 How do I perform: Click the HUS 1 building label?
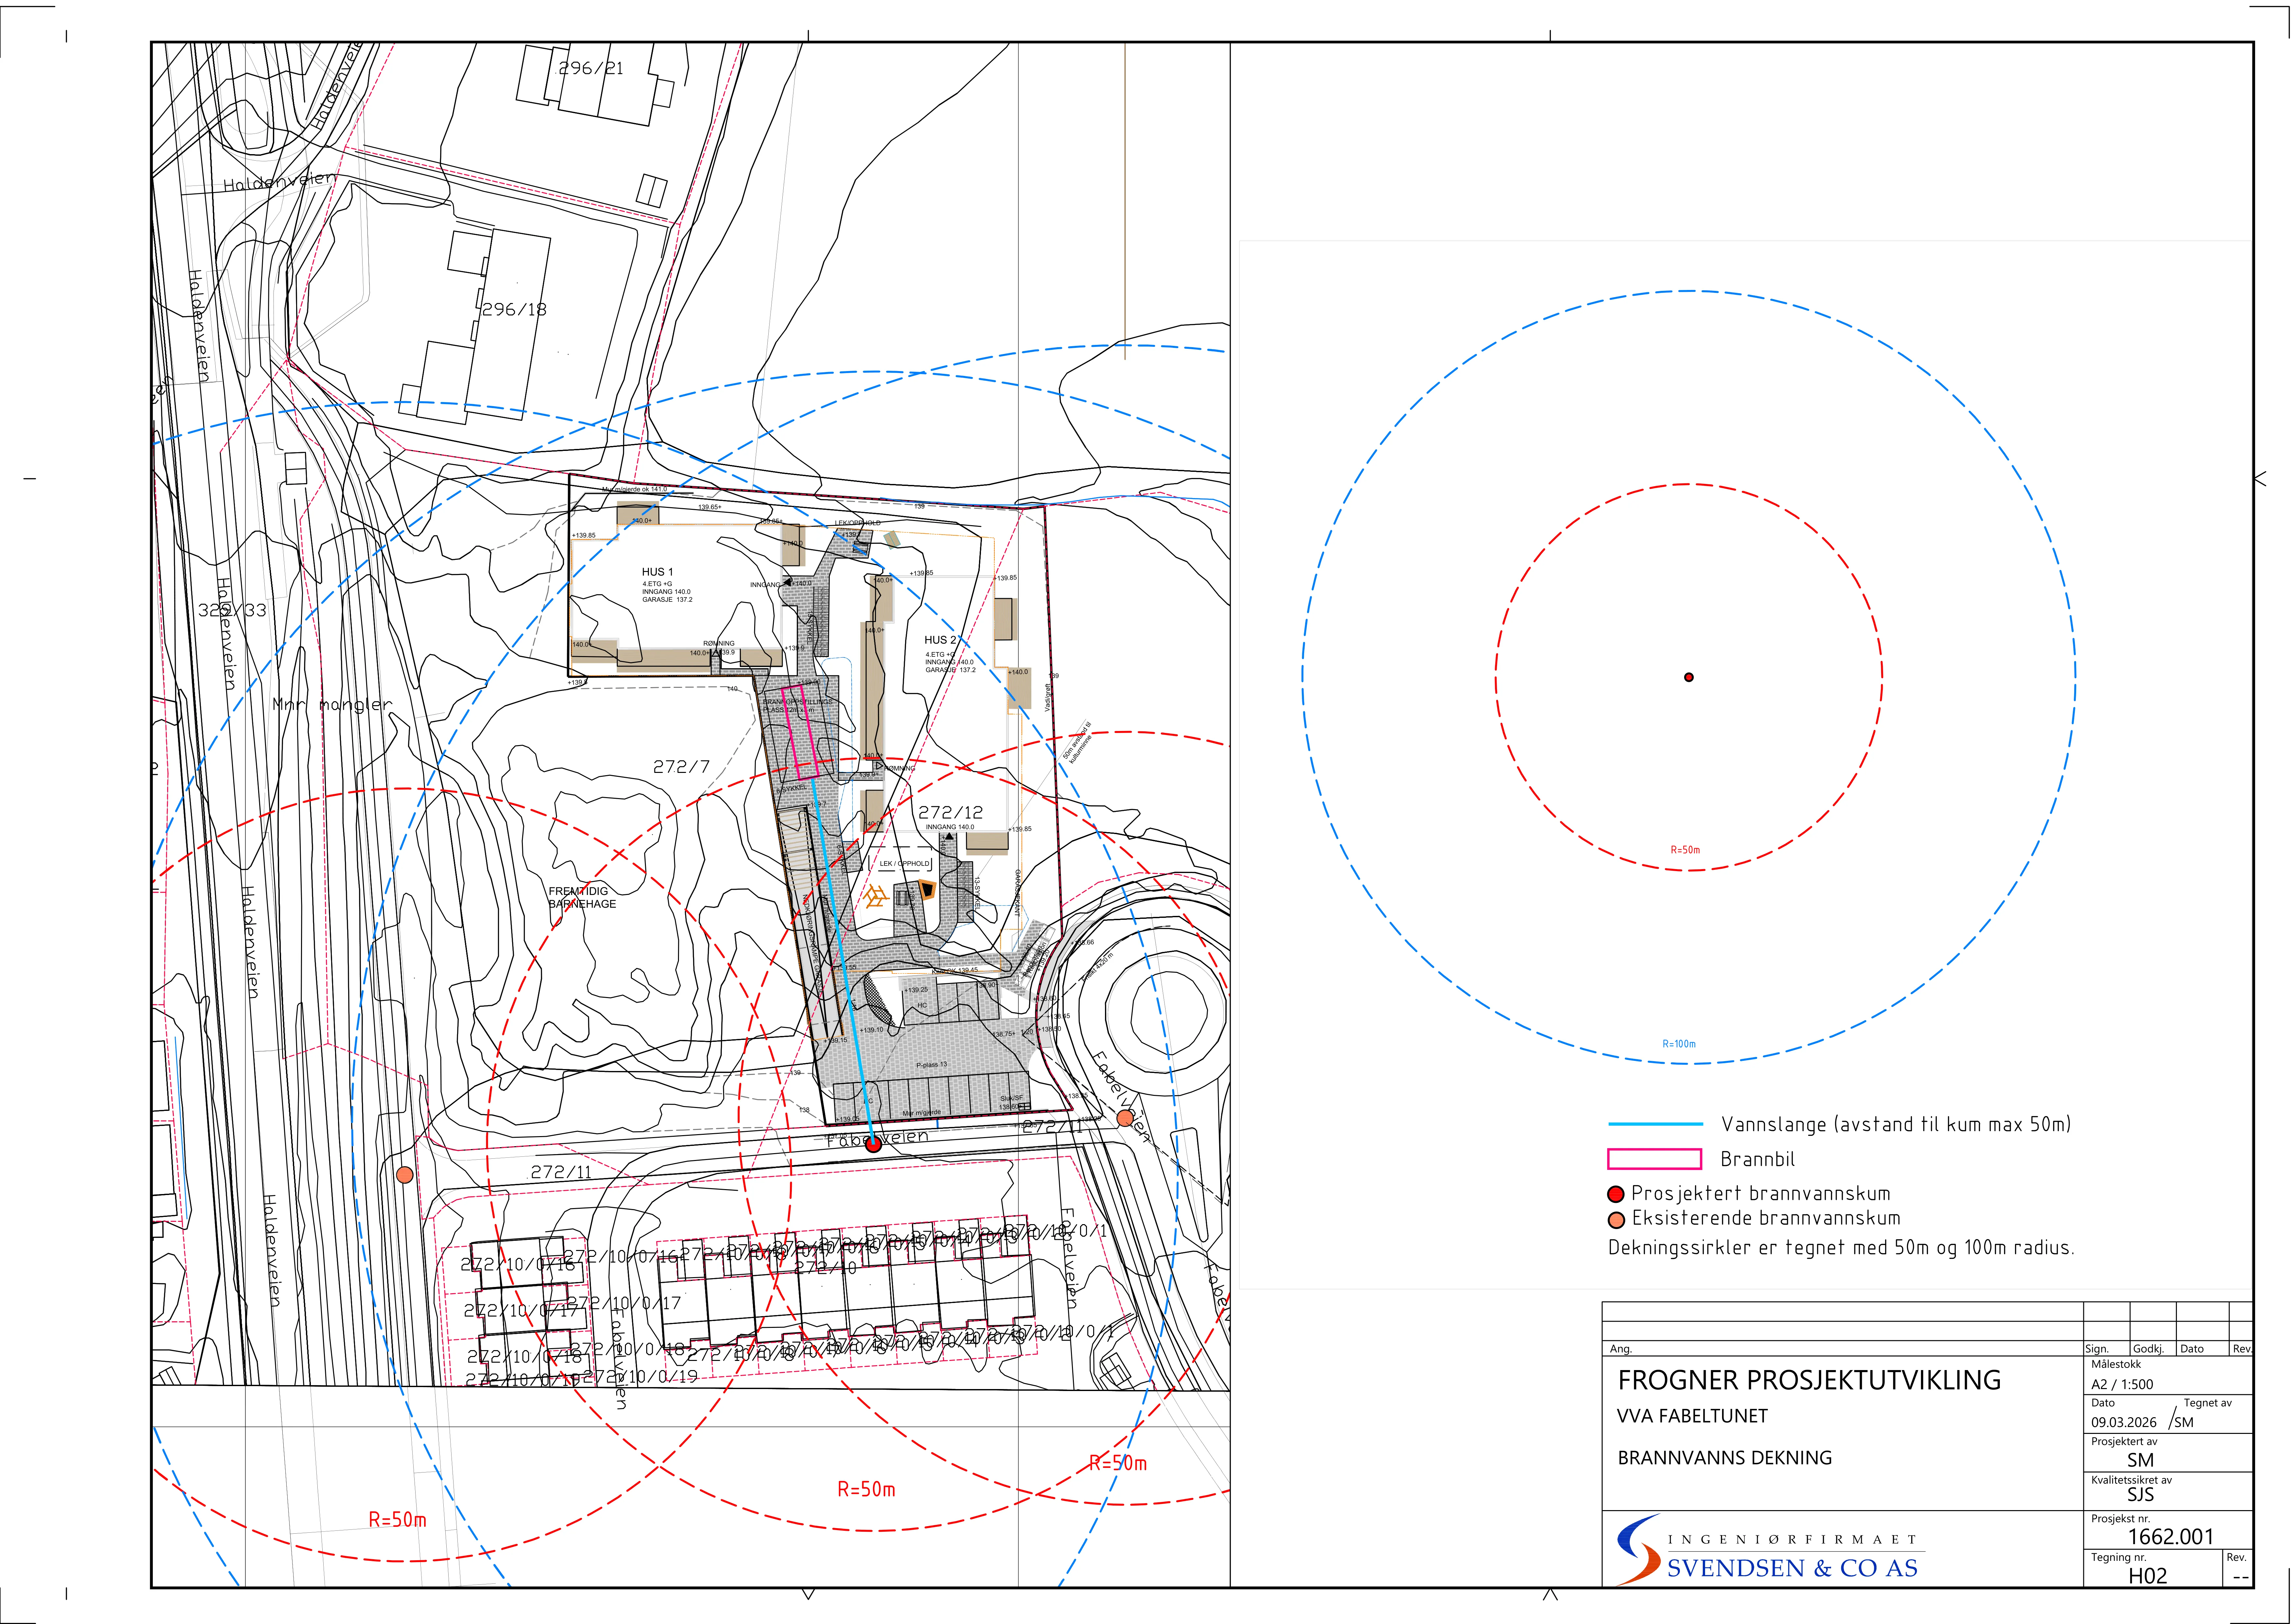657,572
